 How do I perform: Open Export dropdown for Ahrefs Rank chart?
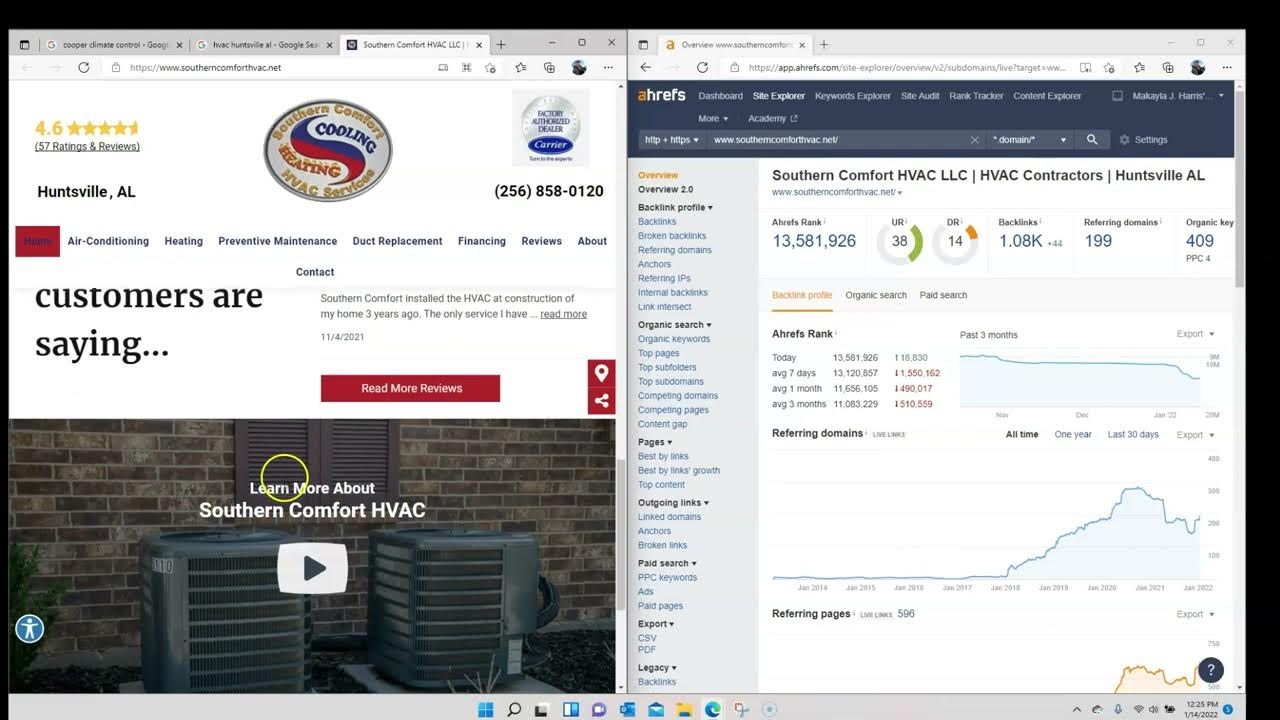click(x=1195, y=334)
